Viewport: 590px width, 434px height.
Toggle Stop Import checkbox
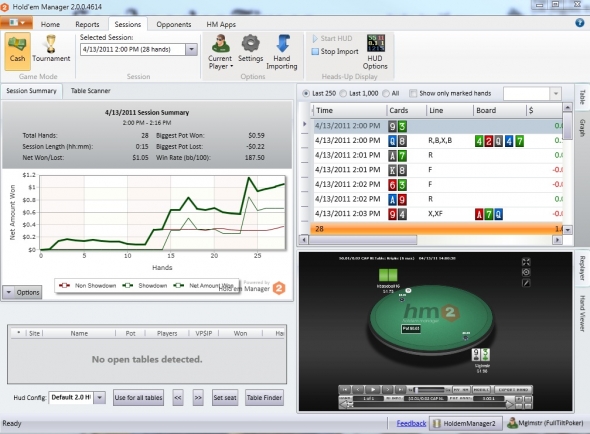tap(315, 52)
